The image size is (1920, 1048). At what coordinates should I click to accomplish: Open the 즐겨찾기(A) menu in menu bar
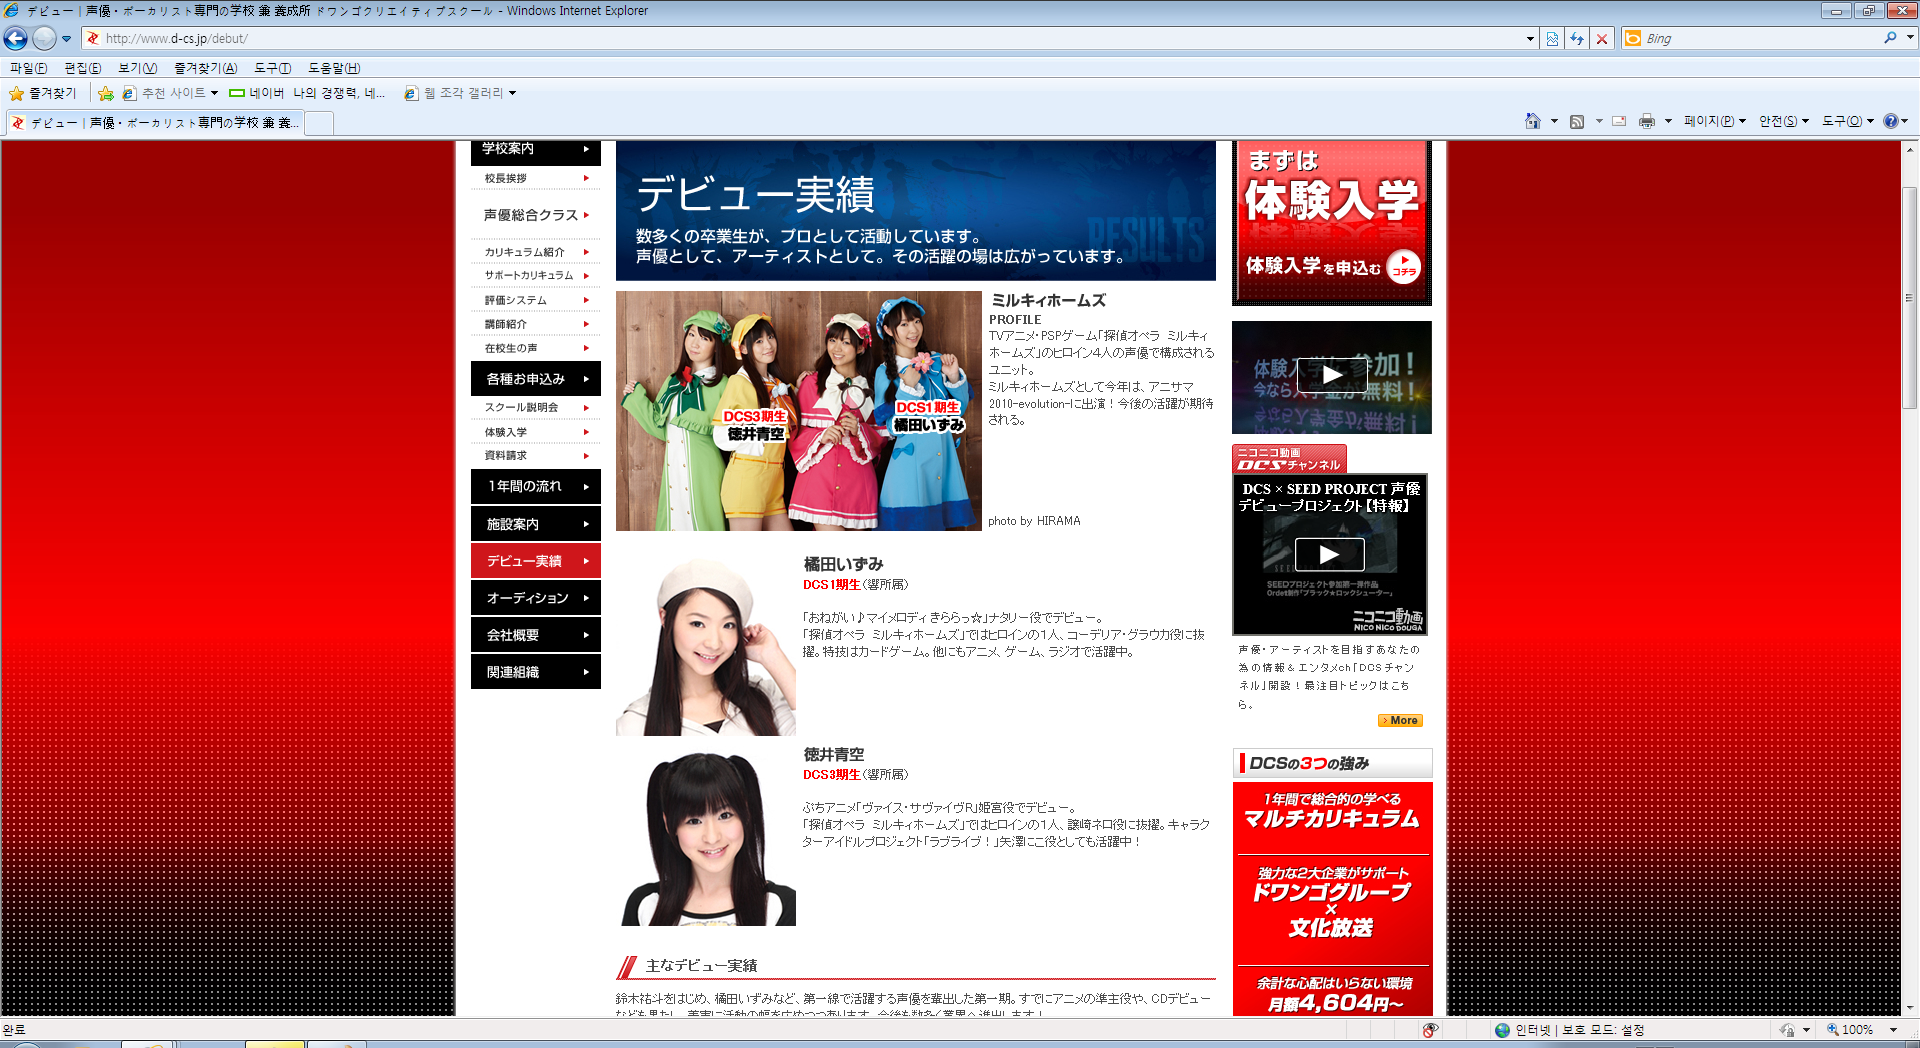pos(205,68)
